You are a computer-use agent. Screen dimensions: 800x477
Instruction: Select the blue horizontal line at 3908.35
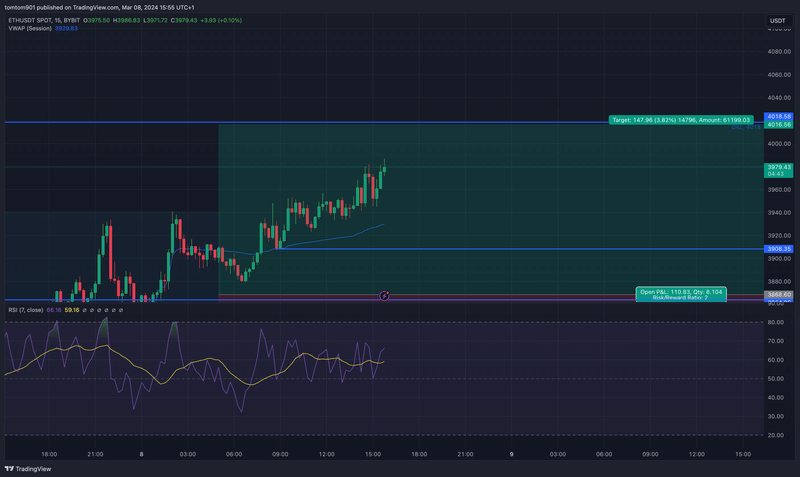tap(520, 249)
